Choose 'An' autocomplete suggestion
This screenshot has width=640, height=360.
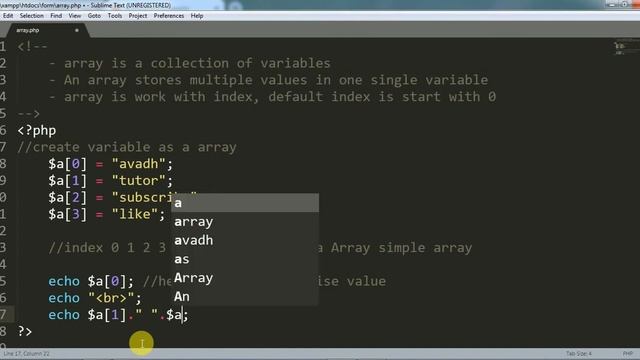pyautogui.click(x=245, y=297)
